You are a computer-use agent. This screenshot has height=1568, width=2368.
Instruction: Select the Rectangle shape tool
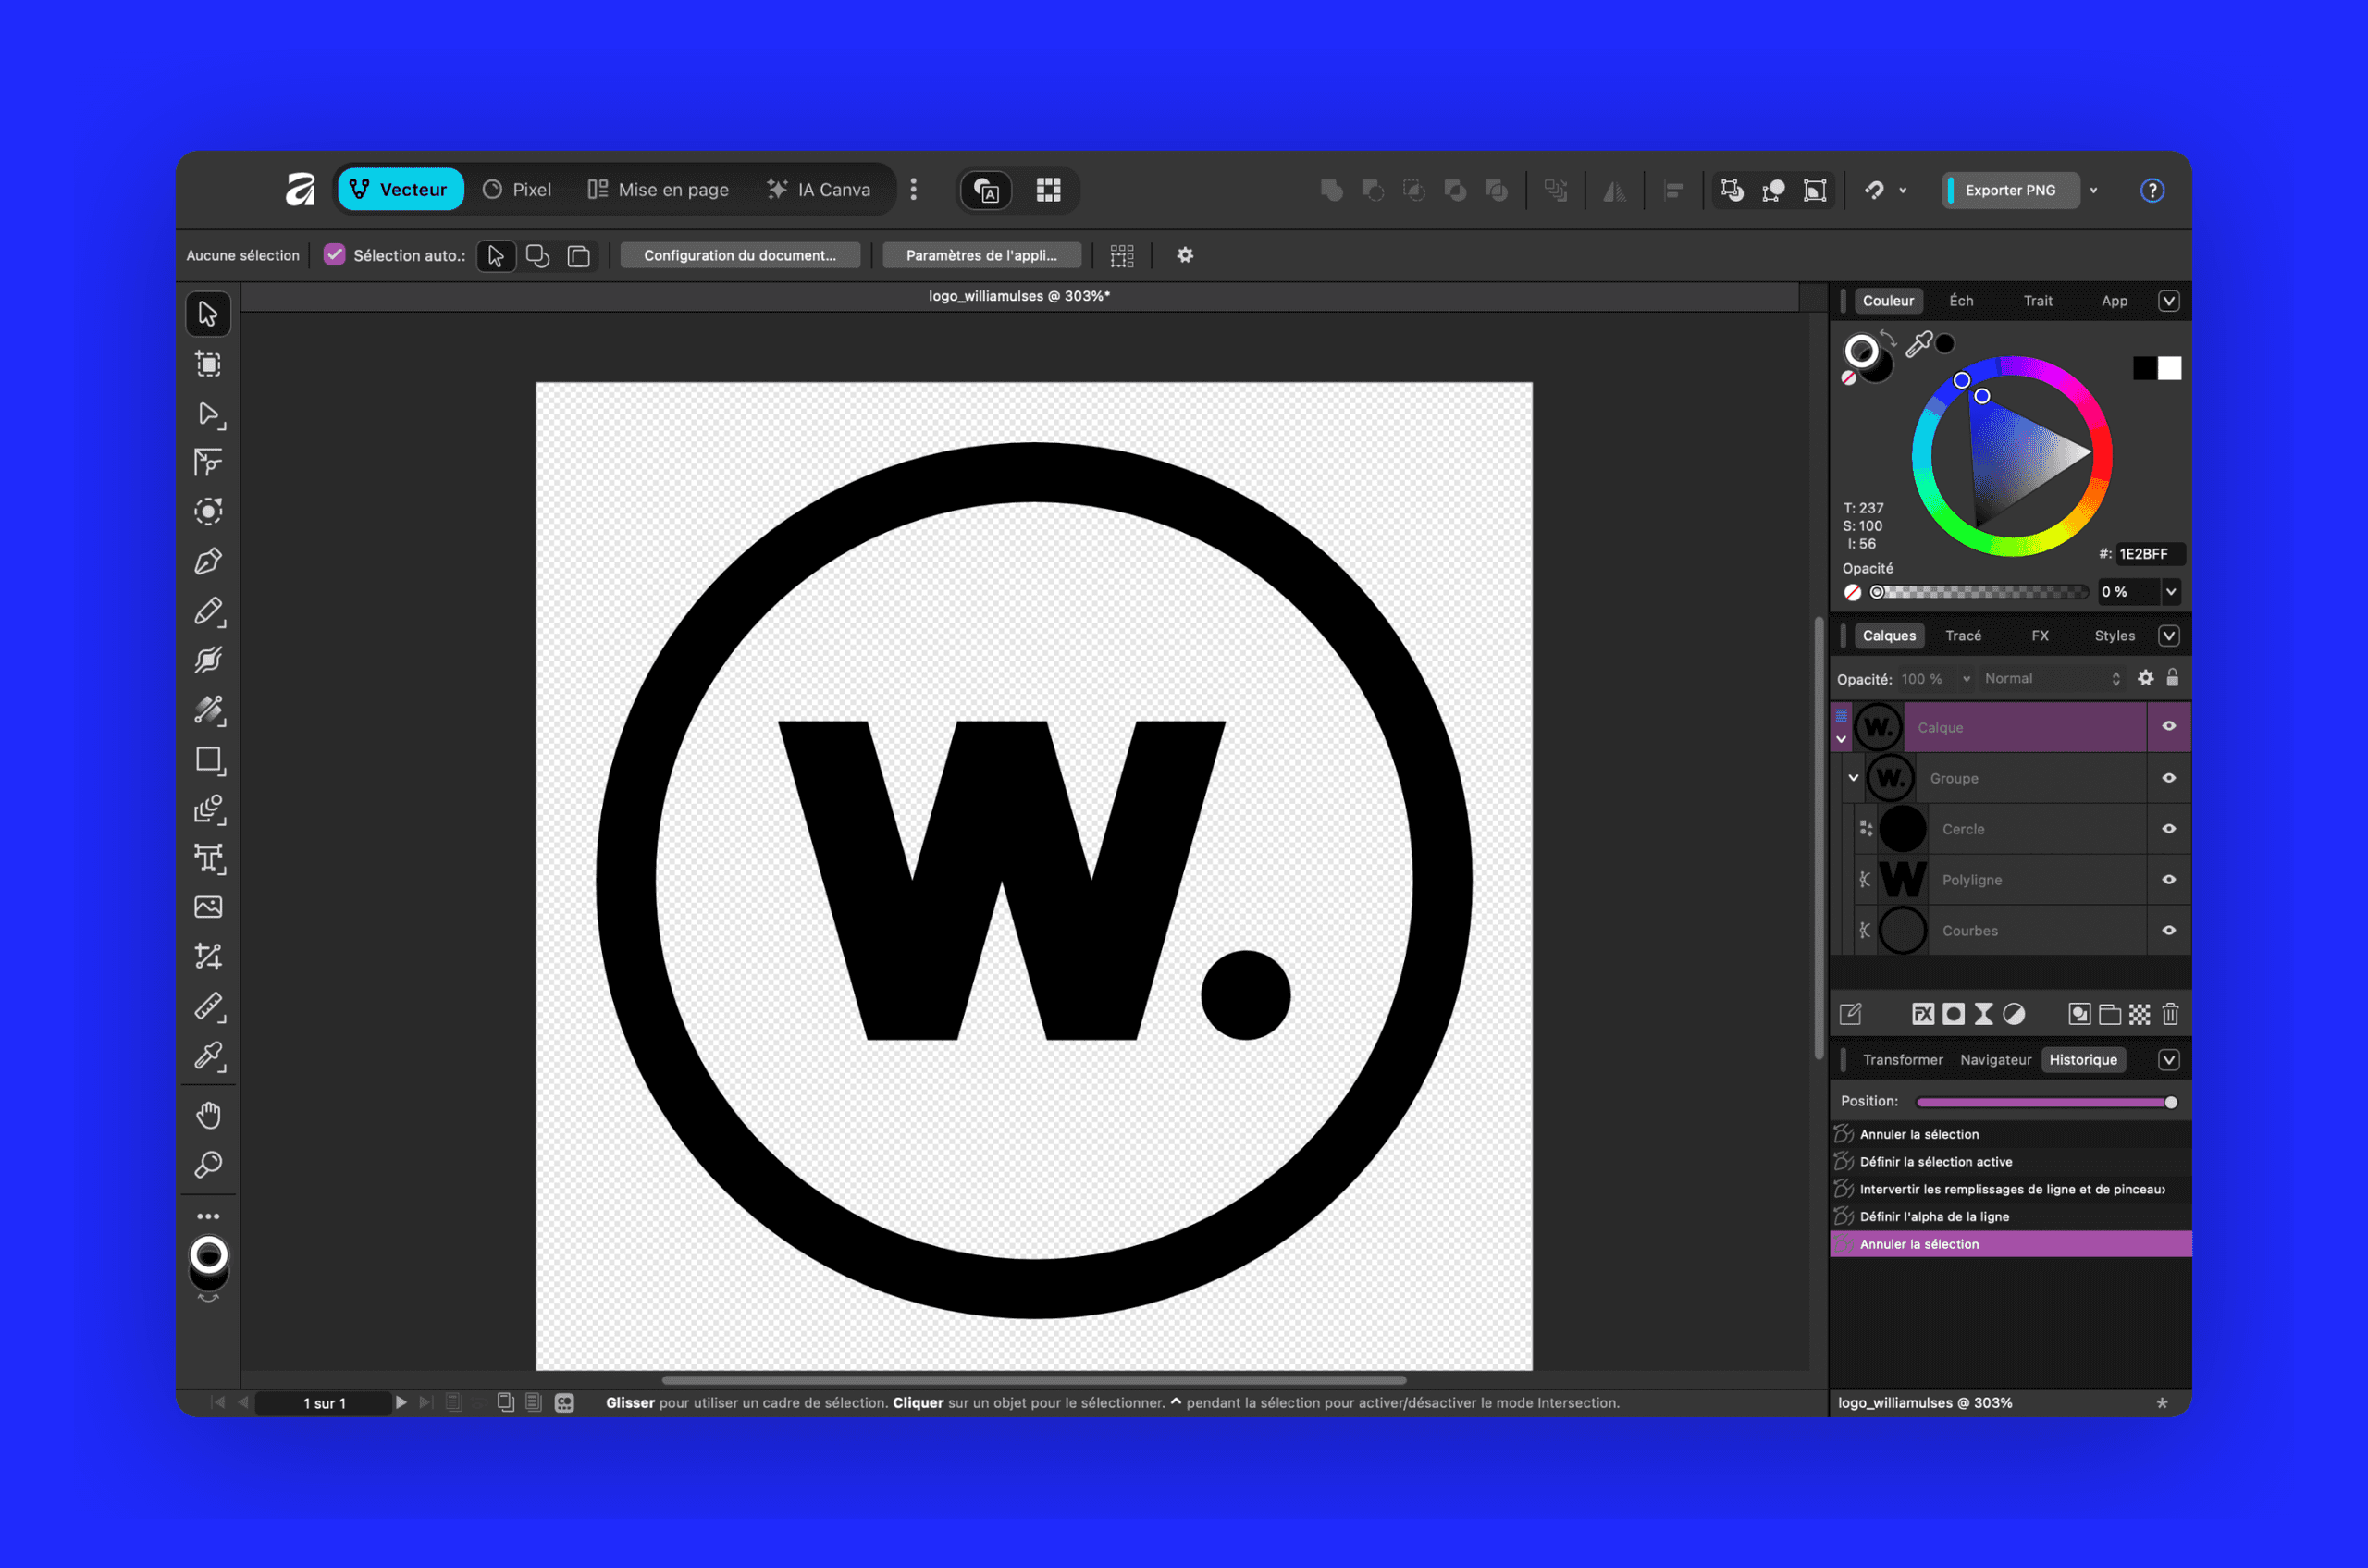pos(208,760)
